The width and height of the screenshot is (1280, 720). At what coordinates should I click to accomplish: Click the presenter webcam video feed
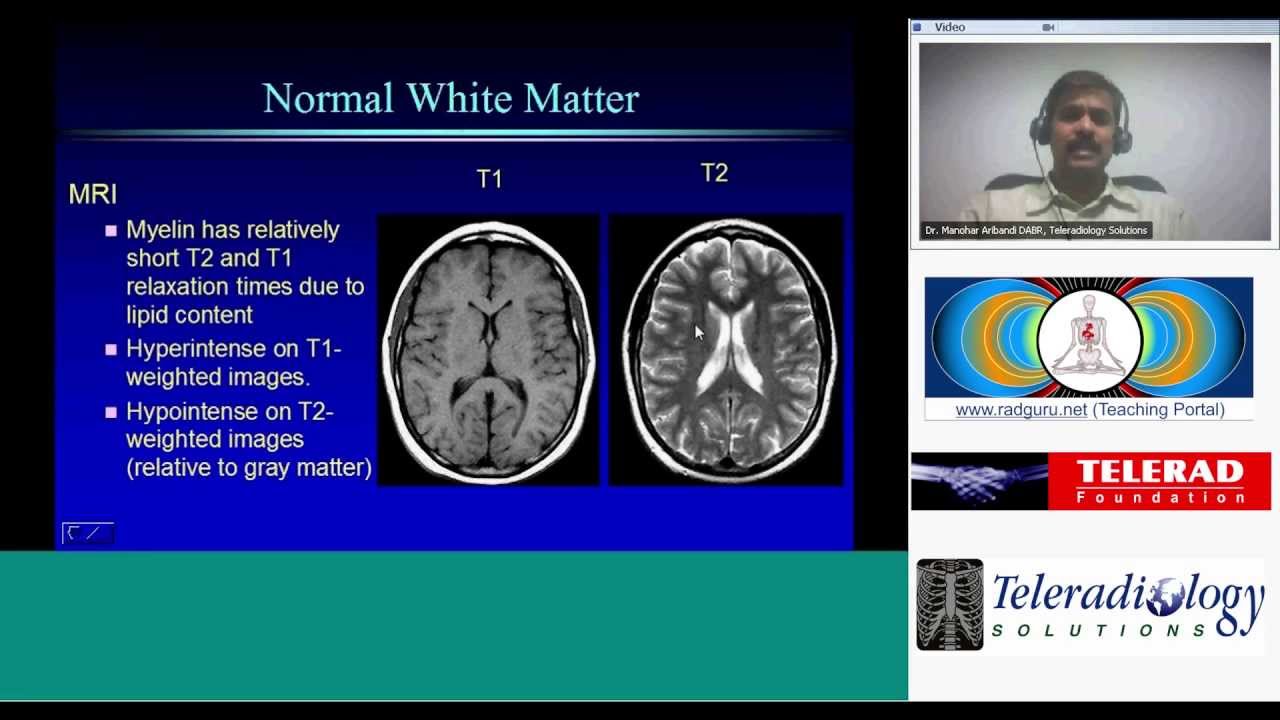pyautogui.click(x=1094, y=141)
